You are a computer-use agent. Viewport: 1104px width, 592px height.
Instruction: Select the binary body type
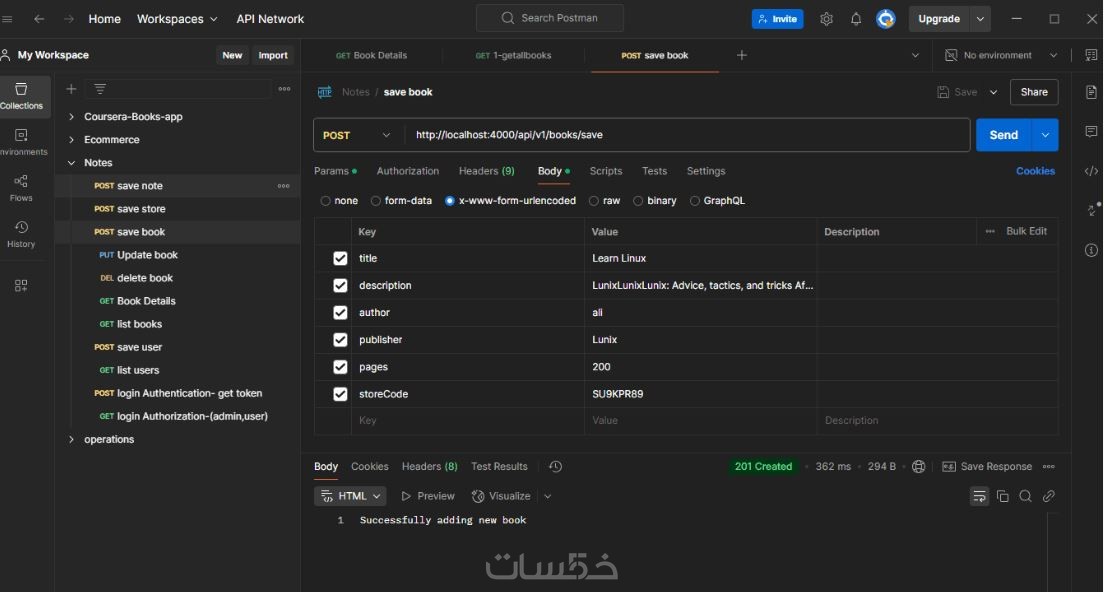[x=638, y=201]
